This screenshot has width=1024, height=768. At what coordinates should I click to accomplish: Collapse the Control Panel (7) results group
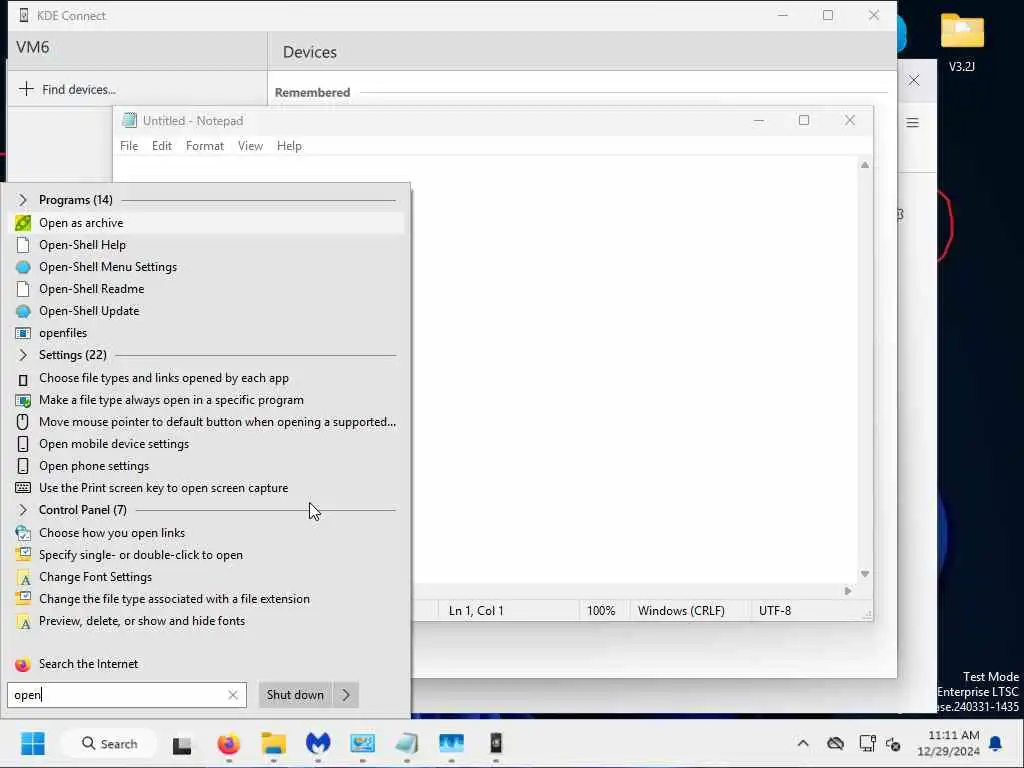(x=23, y=510)
